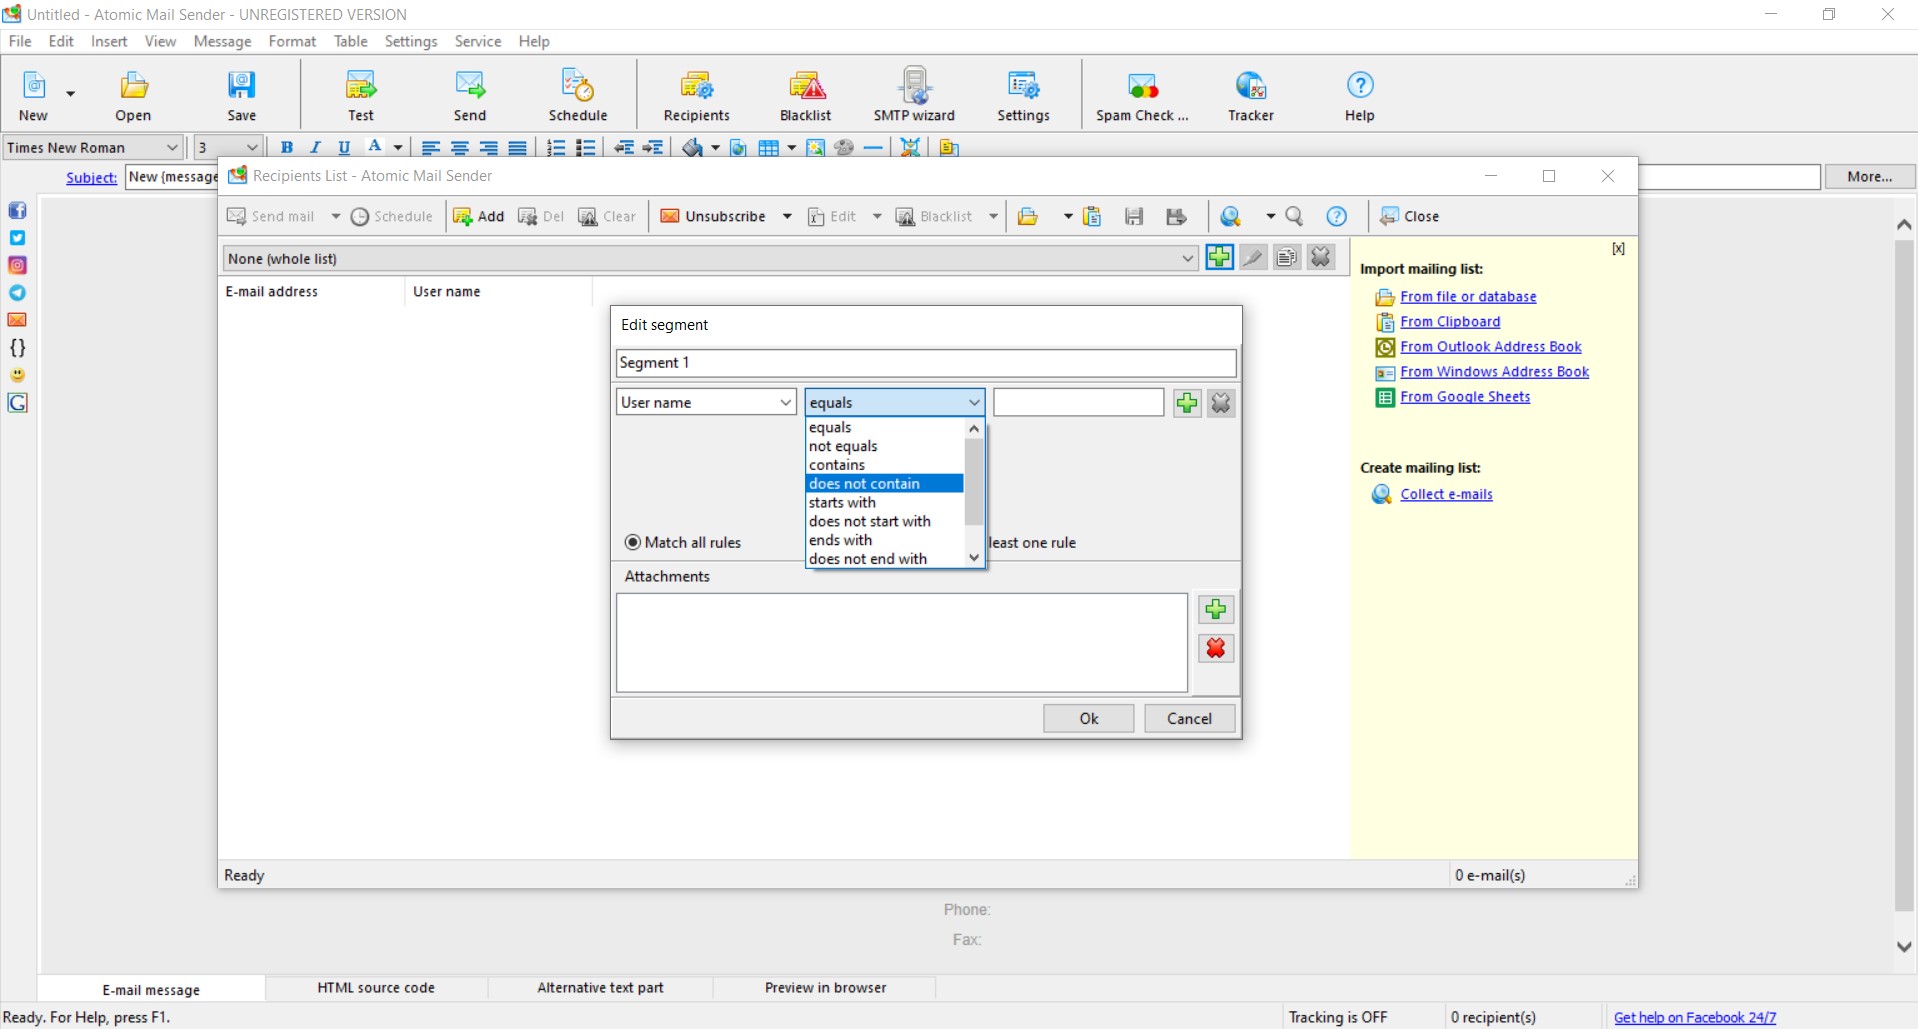Add attachment with the green plus button
Viewport: 1918px width, 1029px height.
point(1216,609)
